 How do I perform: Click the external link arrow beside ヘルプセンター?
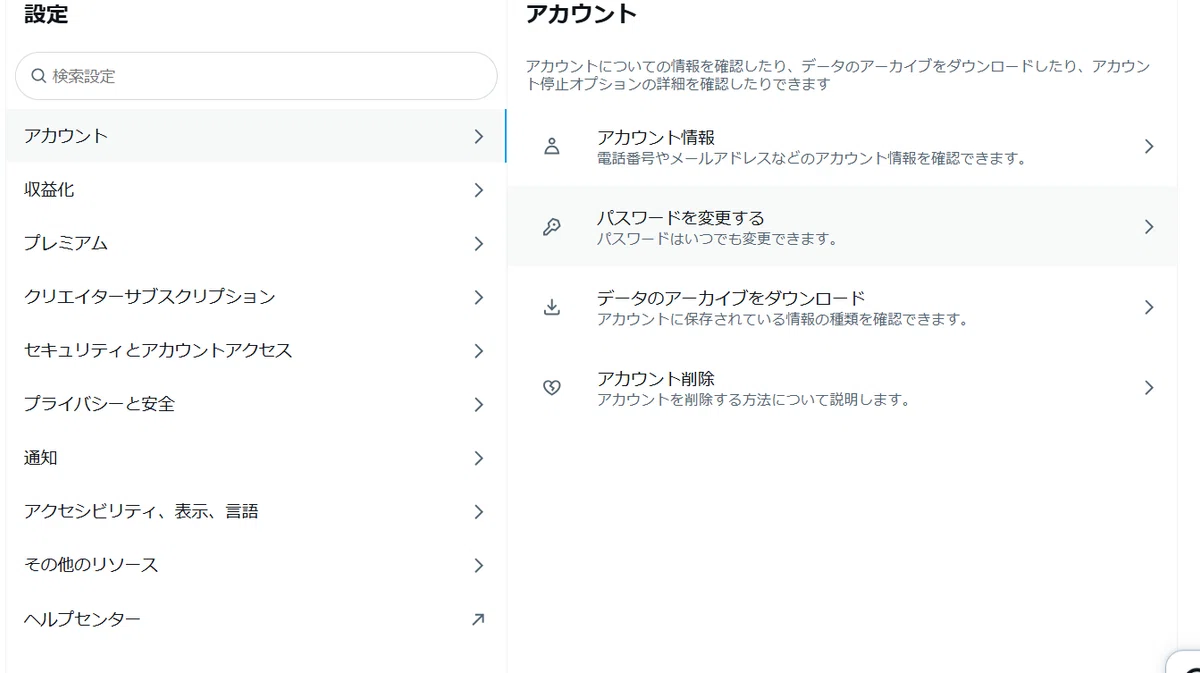(478, 619)
